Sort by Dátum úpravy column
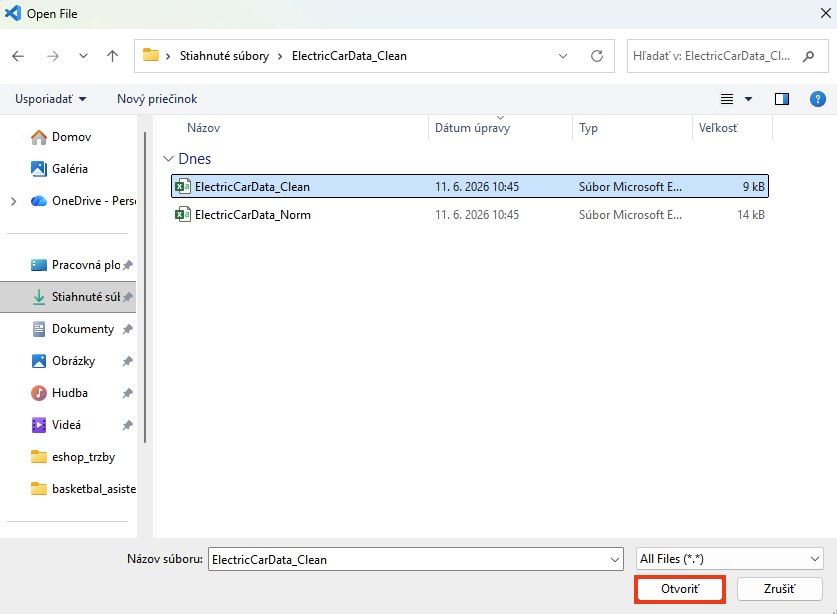 click(472, 128)
